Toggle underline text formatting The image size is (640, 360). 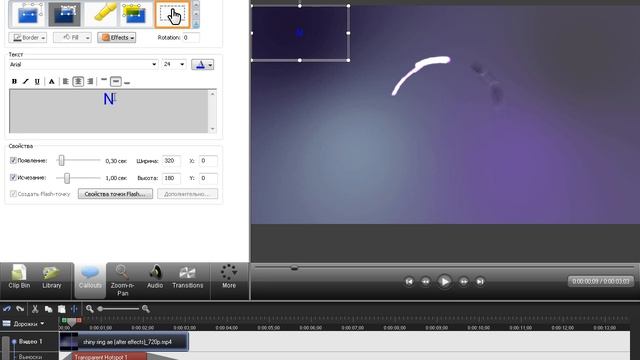[37, 82]
